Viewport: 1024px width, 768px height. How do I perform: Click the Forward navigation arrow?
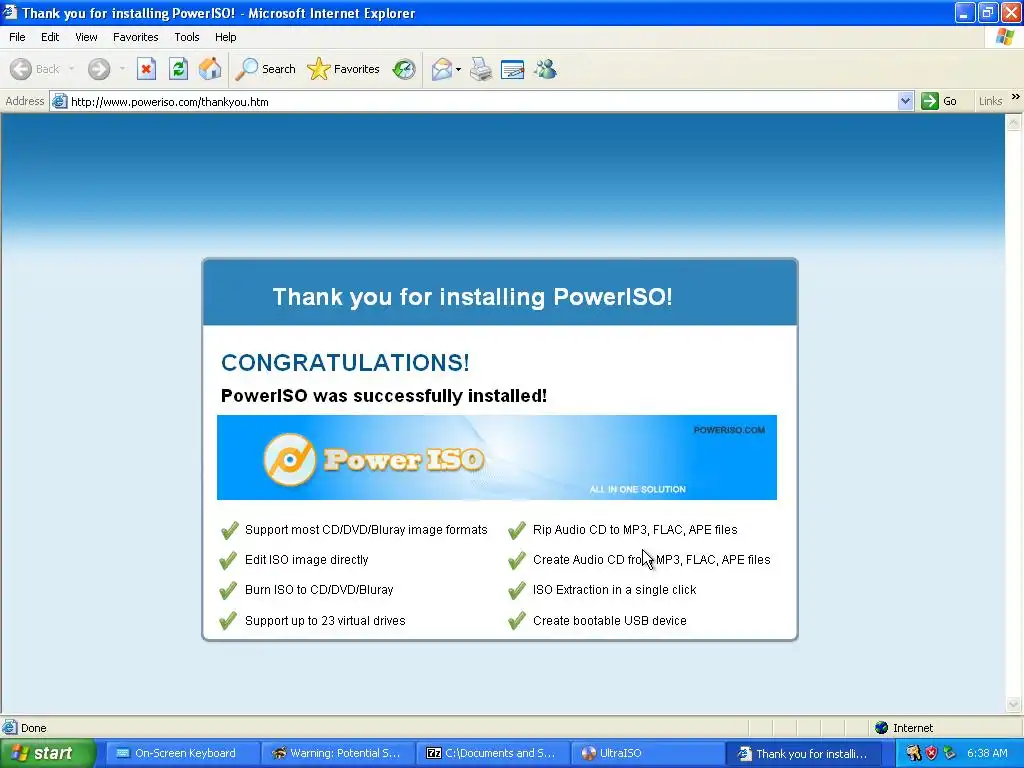99,69
